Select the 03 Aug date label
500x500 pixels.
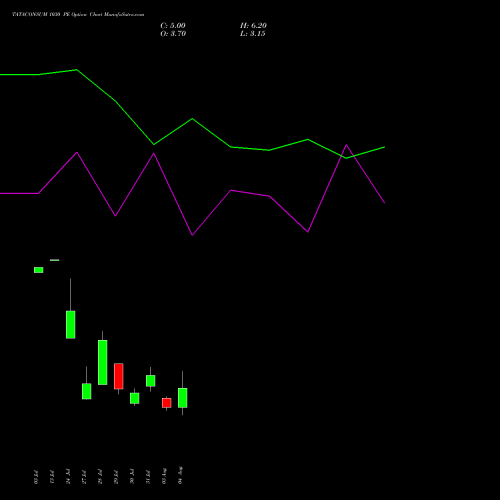(x=164, y=476)
